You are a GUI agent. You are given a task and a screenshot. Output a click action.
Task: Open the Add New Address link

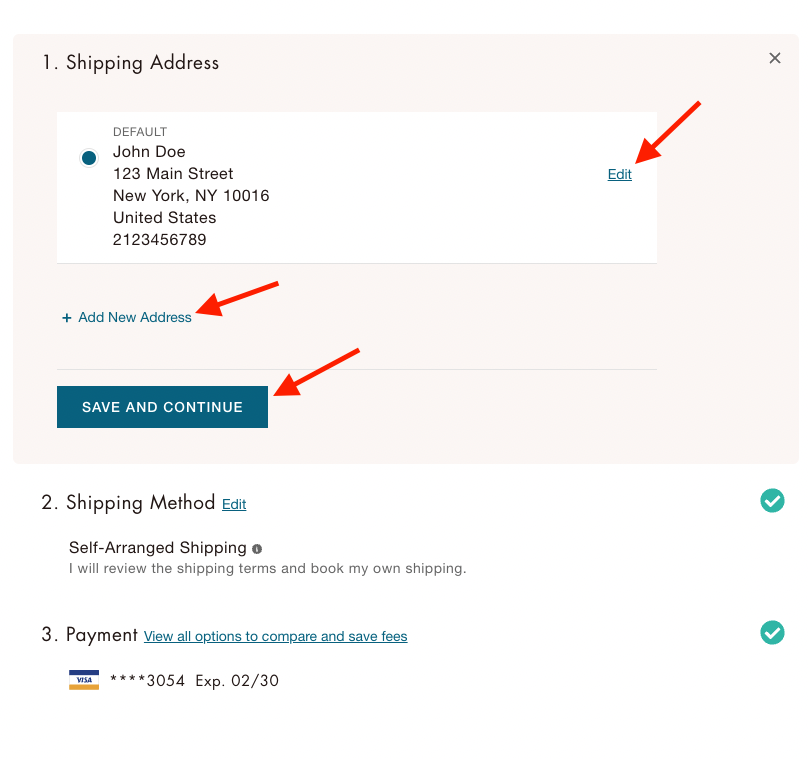pos(135,317)
